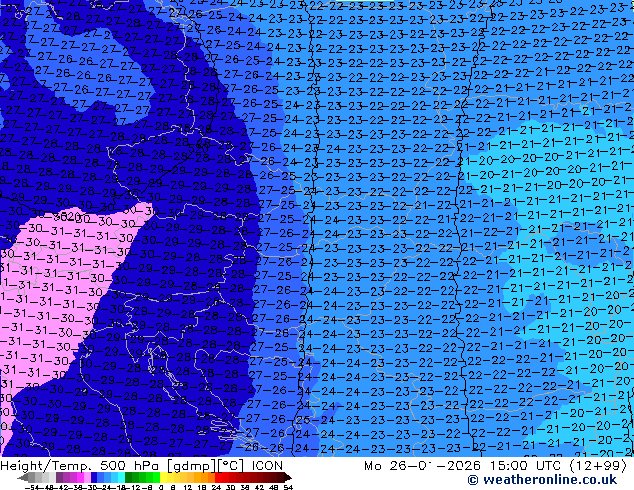Click the 'ICON' model name label
Image resolution: width=634 pixels, height=490 pixels.
coord(267,466)
